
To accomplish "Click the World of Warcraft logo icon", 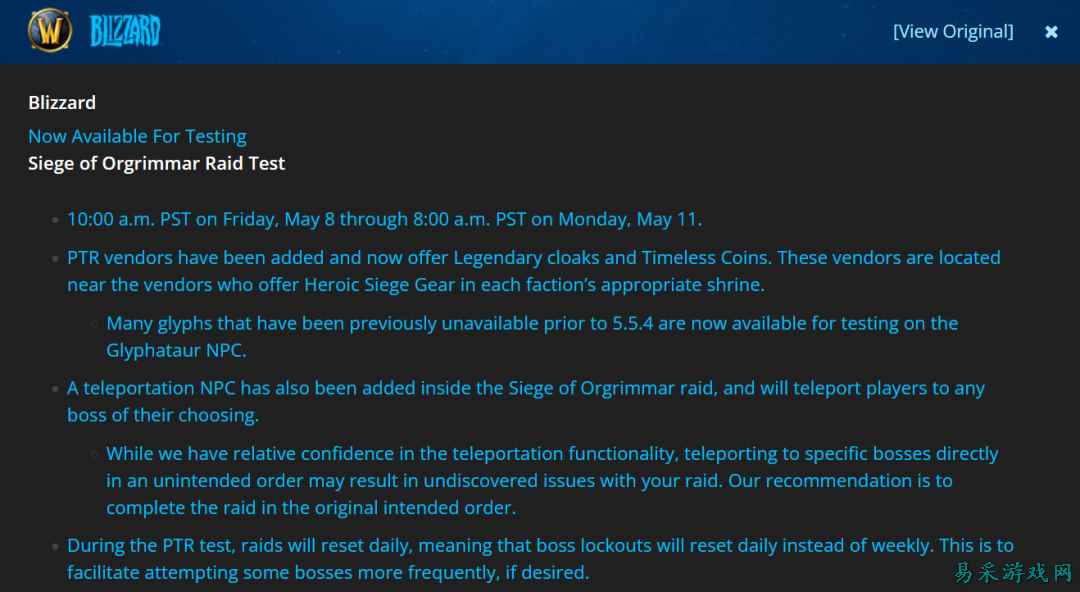I will [x=50, y=30].
